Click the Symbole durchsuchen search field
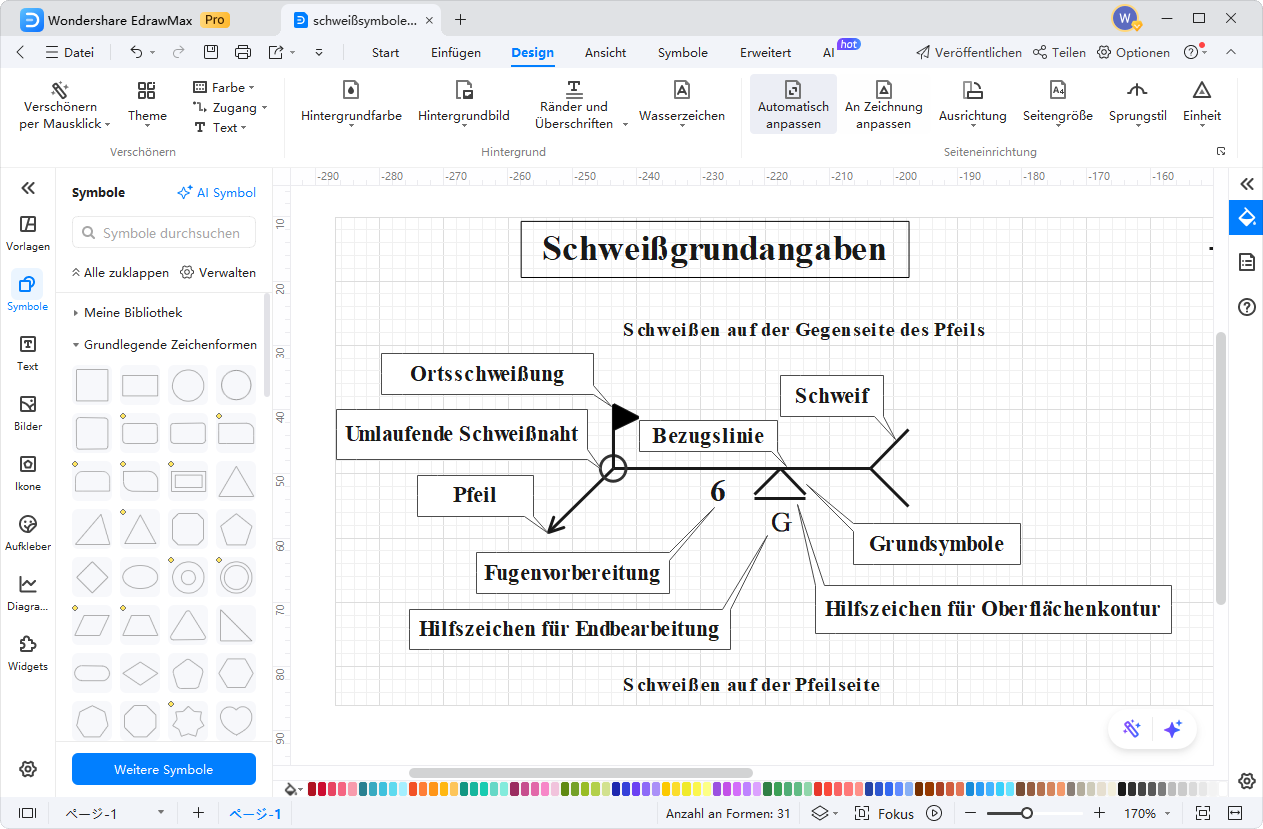This screenshot has width=1263, height=829. pos(164,233)
